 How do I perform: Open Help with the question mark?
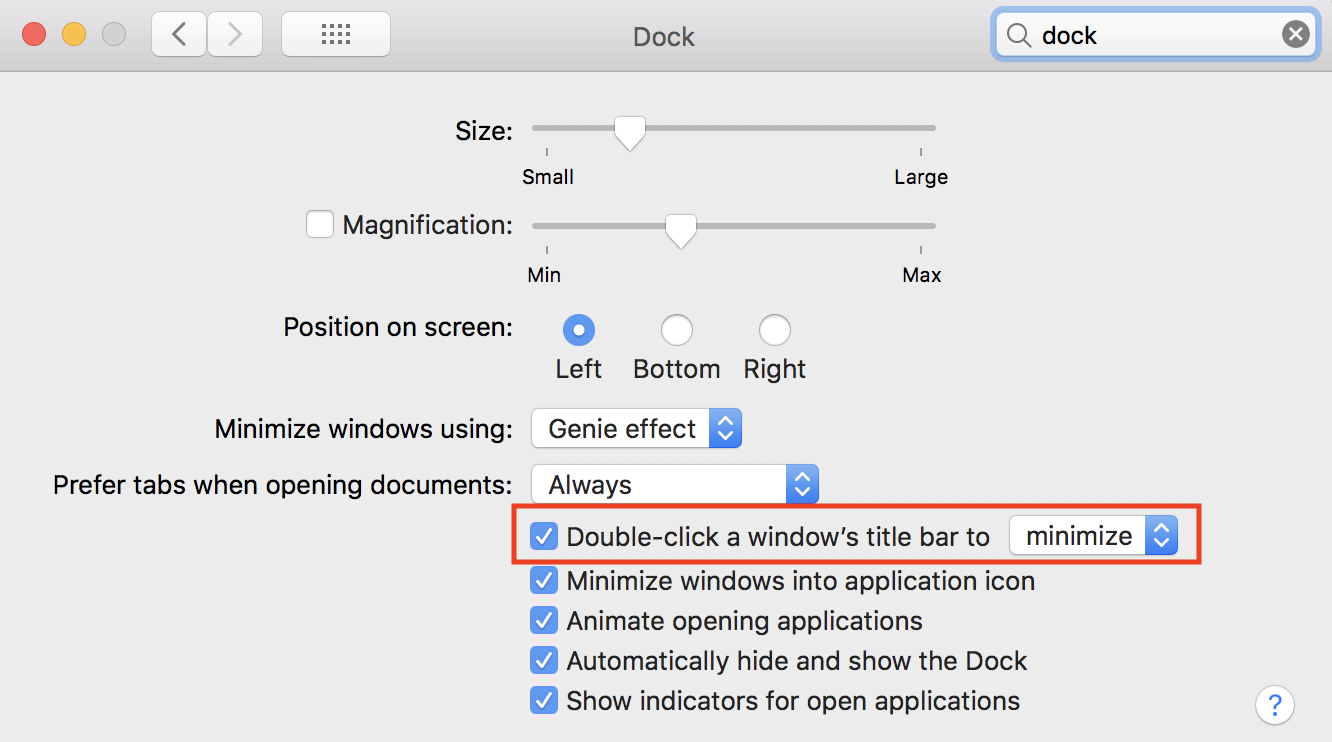1274,701
